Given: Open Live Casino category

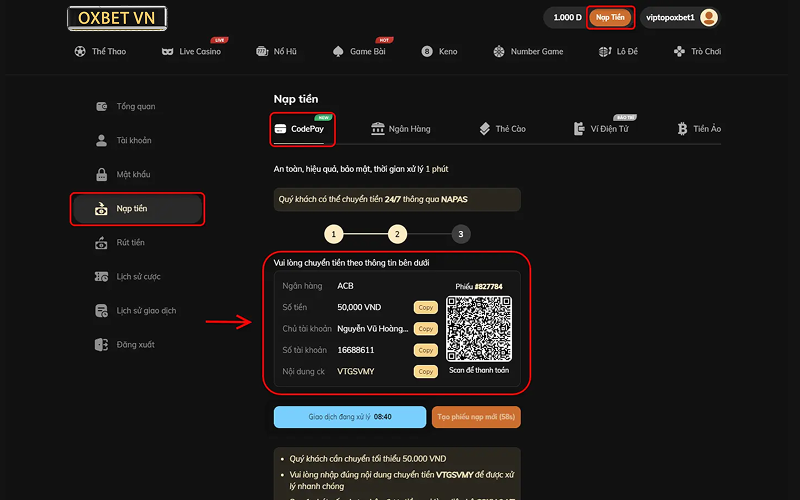Looking at the screenshot, I should point(191,51).
